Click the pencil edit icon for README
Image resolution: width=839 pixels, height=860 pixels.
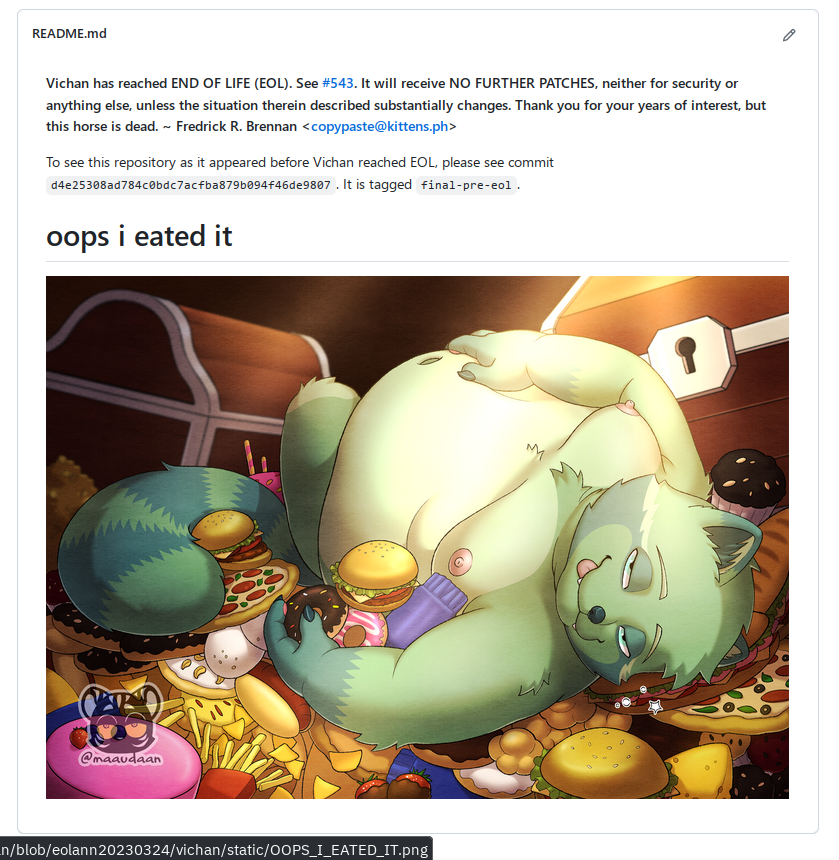pyautogui.click(x=789, y=35)
